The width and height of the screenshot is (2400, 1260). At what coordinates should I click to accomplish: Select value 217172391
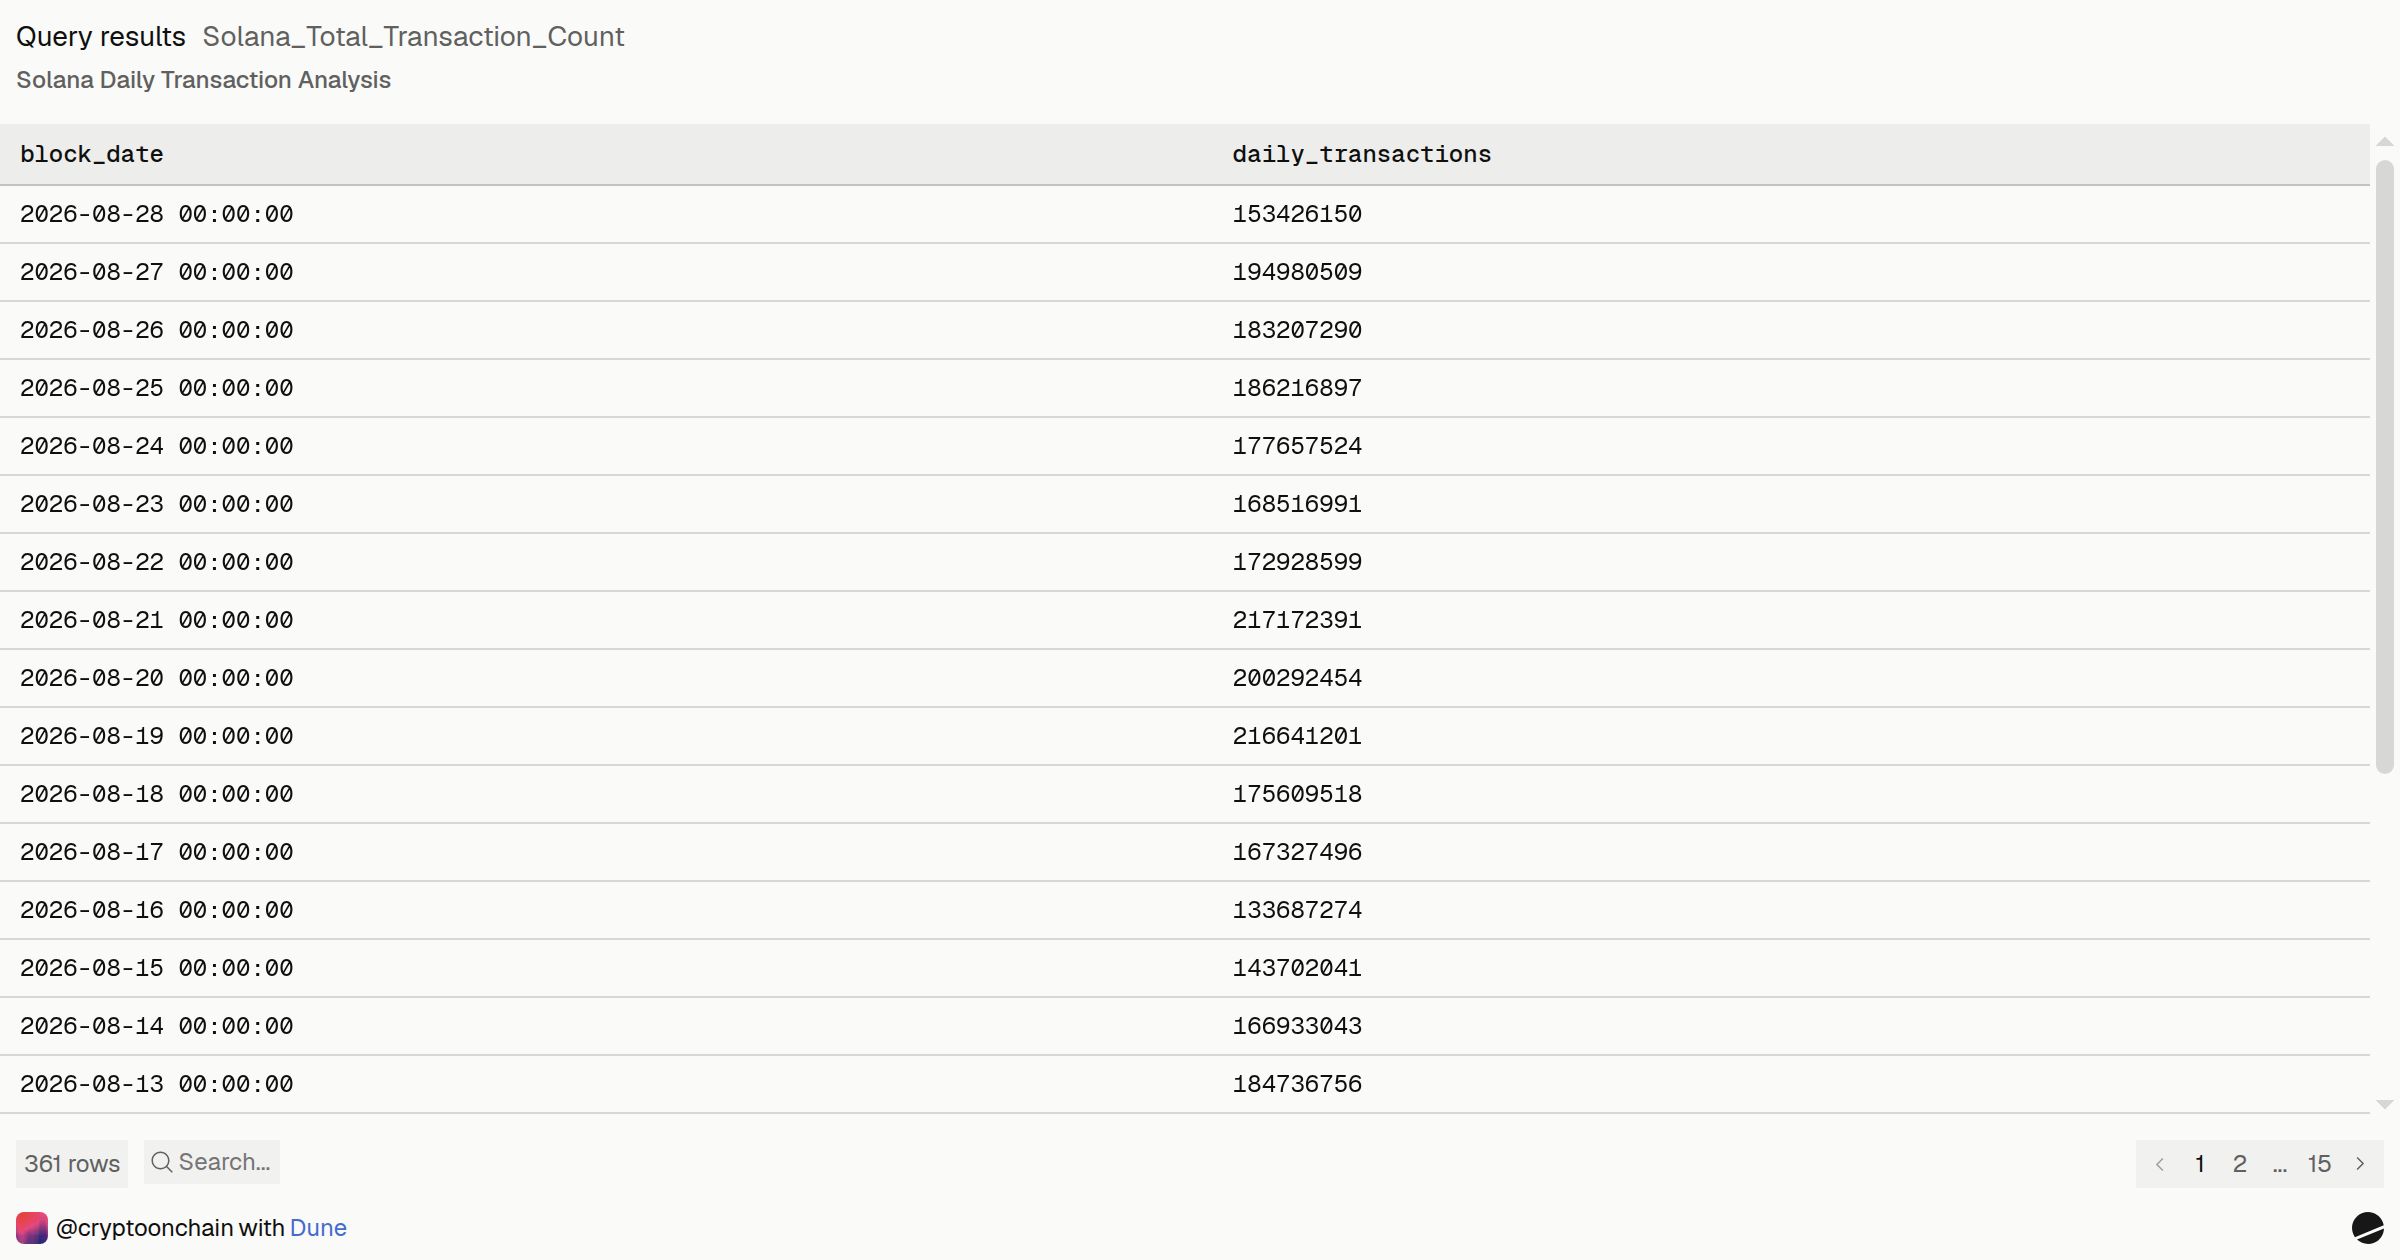pos(1297,620)
